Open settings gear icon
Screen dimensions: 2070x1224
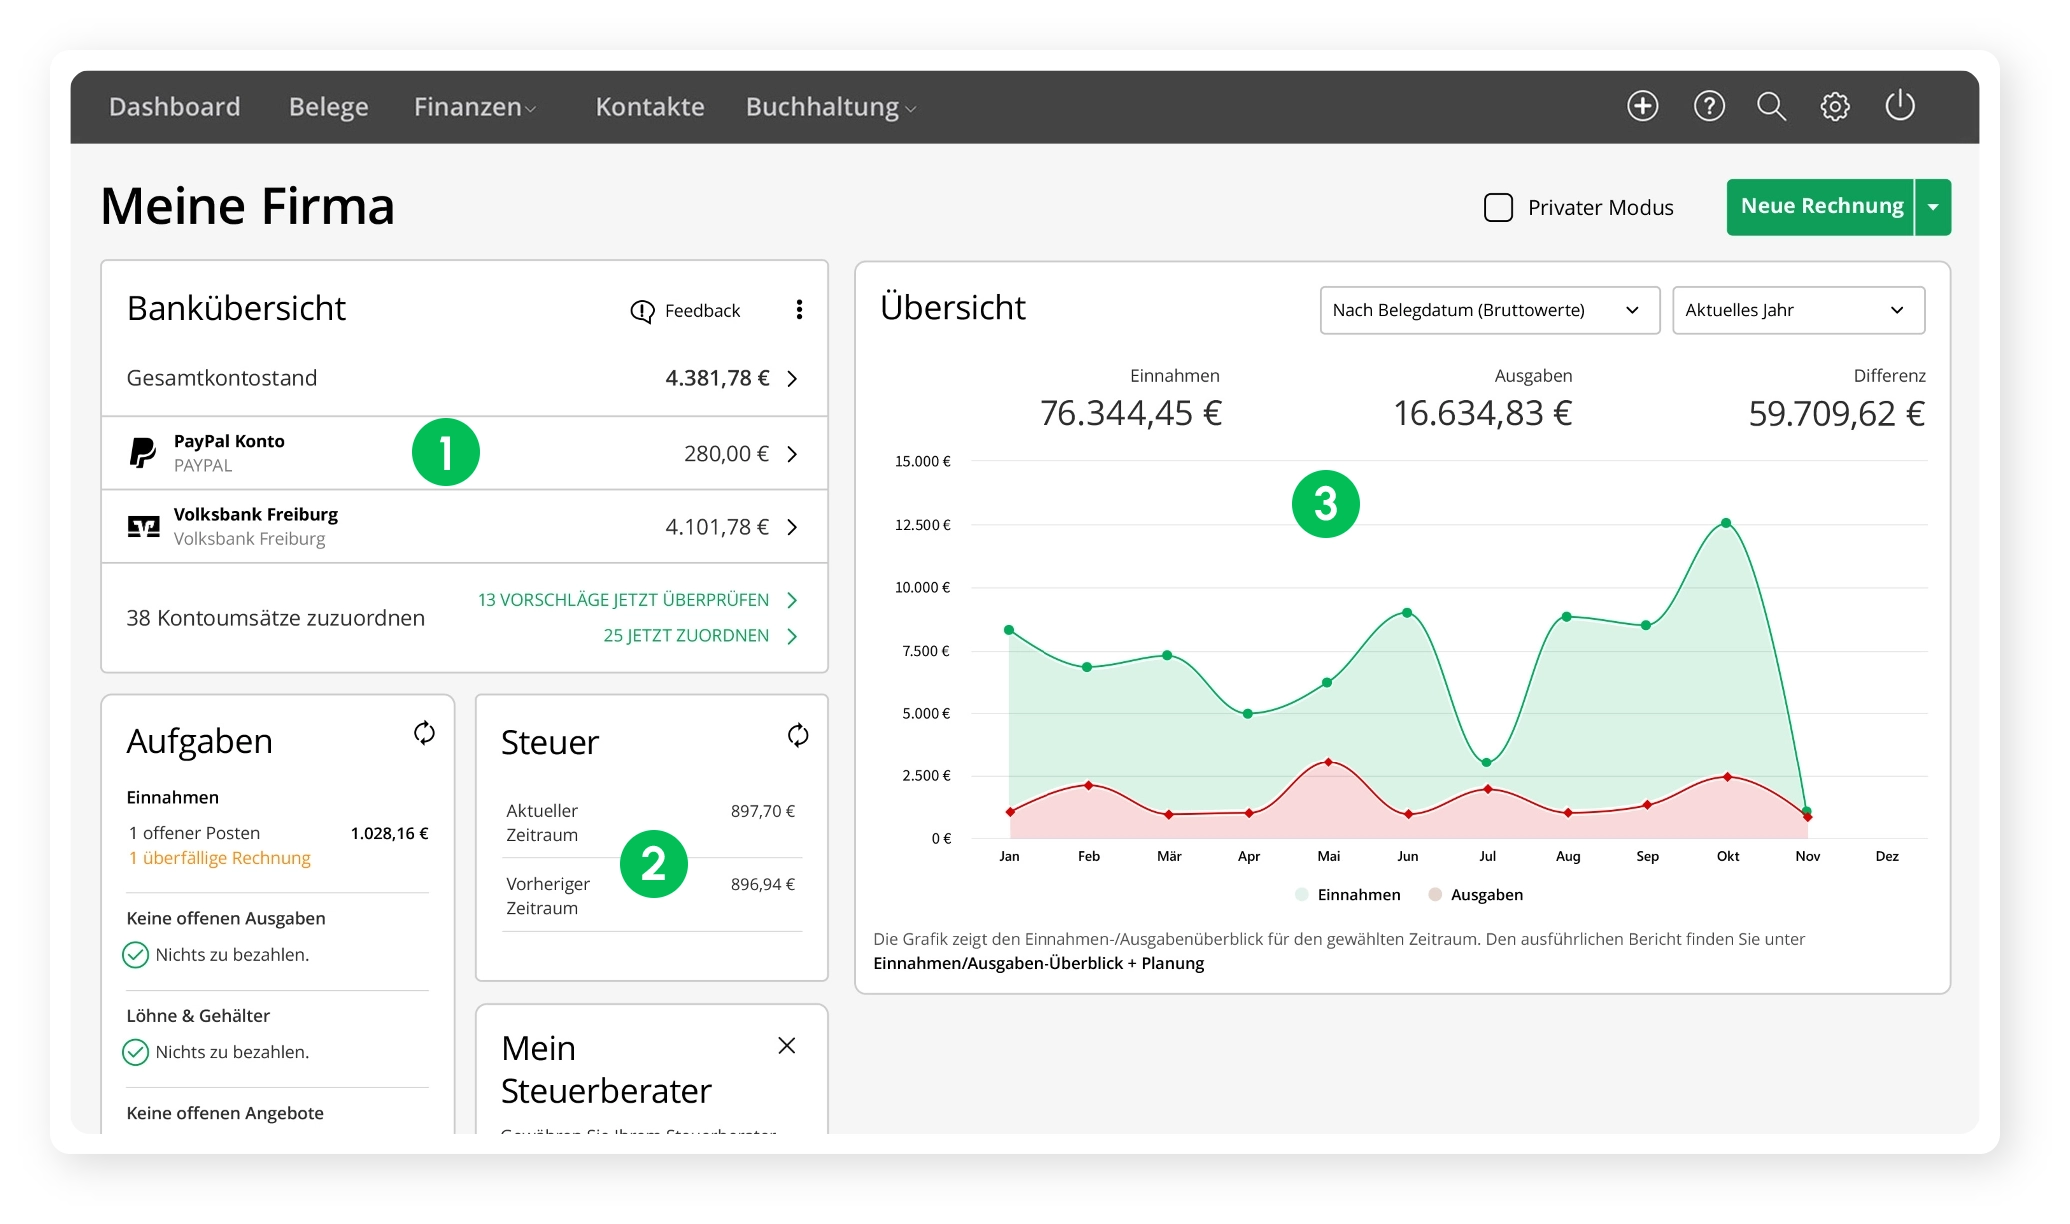[1835, 106]
